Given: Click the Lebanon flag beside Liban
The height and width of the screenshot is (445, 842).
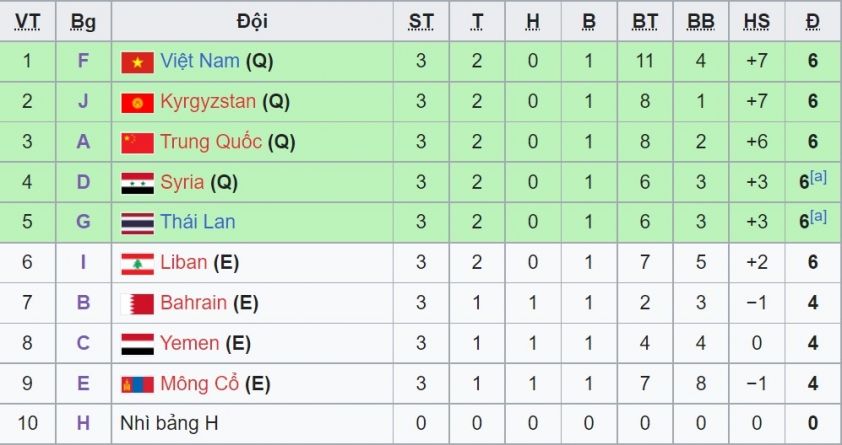Looking at the screenshot, I should 137,264.
